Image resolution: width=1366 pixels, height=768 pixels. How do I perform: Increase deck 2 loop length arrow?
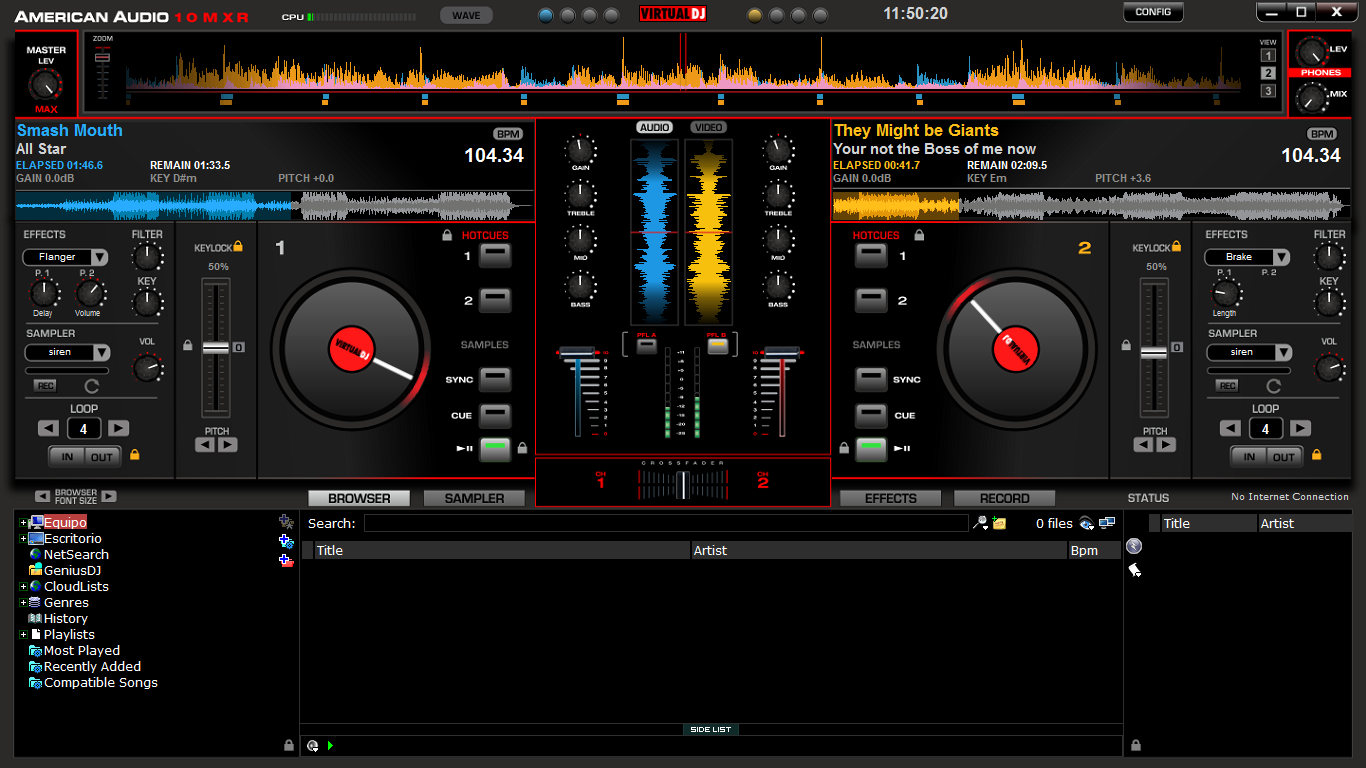pyautogui.click(x=1300, y=428)
